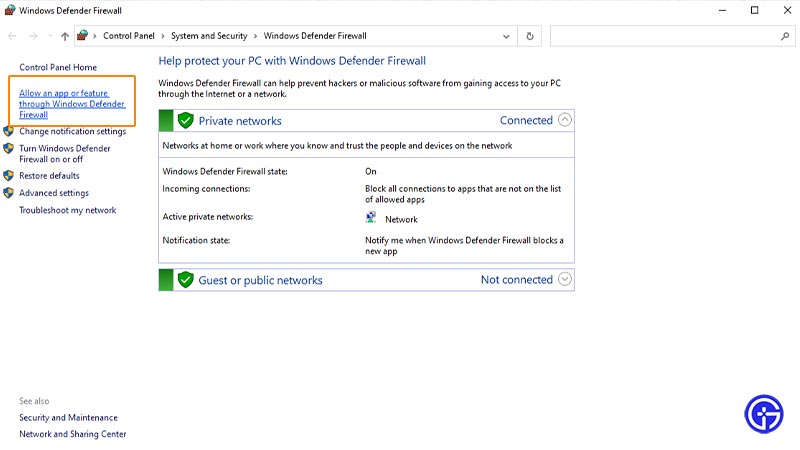Click the 'Notification state:' label
The image size is (800, 450).
click(x=196, y=240)
